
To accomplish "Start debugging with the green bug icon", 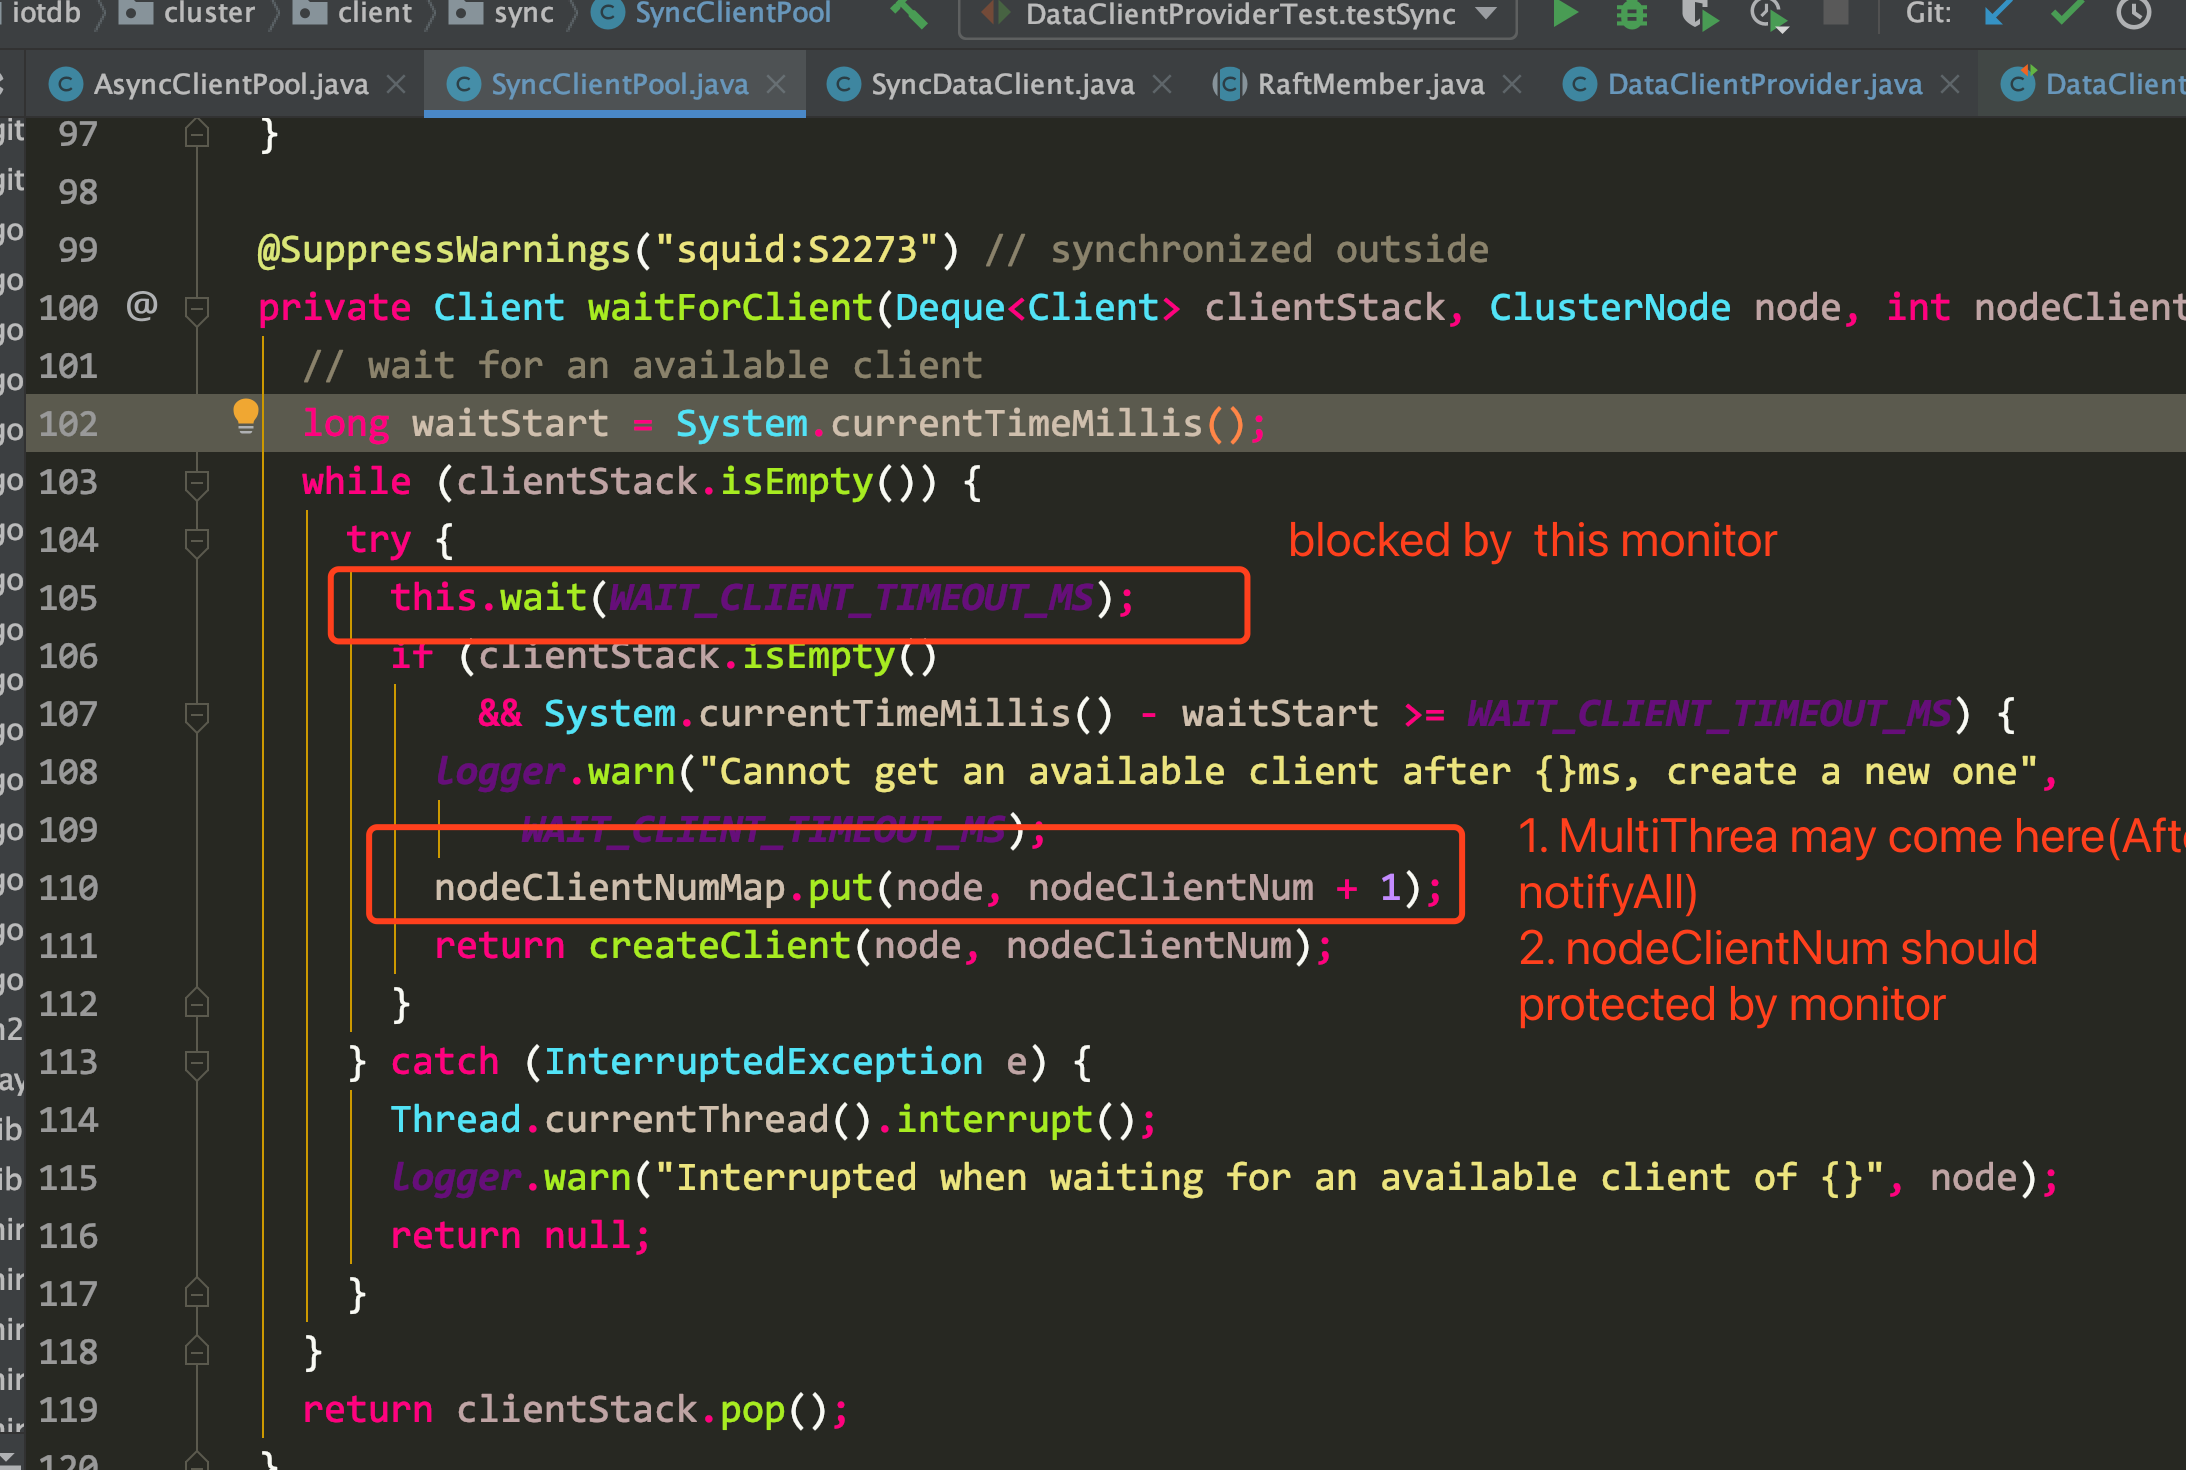I will pyautogui.click(x=1632, y=13).
